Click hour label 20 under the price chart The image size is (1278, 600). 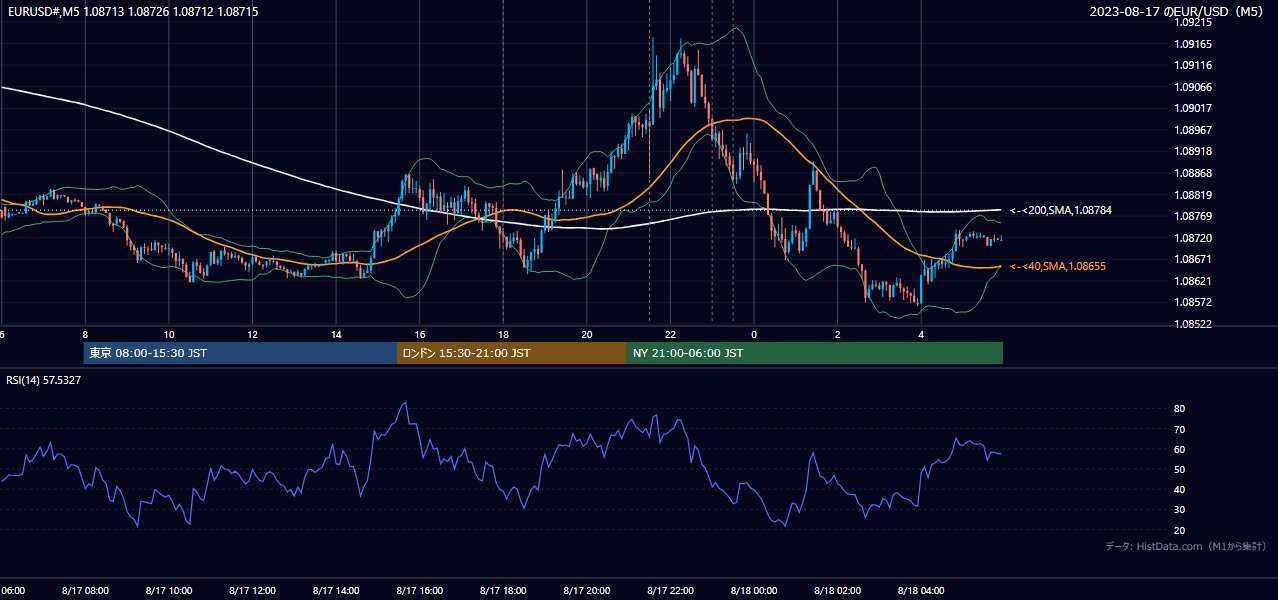(x=587, y=334)
